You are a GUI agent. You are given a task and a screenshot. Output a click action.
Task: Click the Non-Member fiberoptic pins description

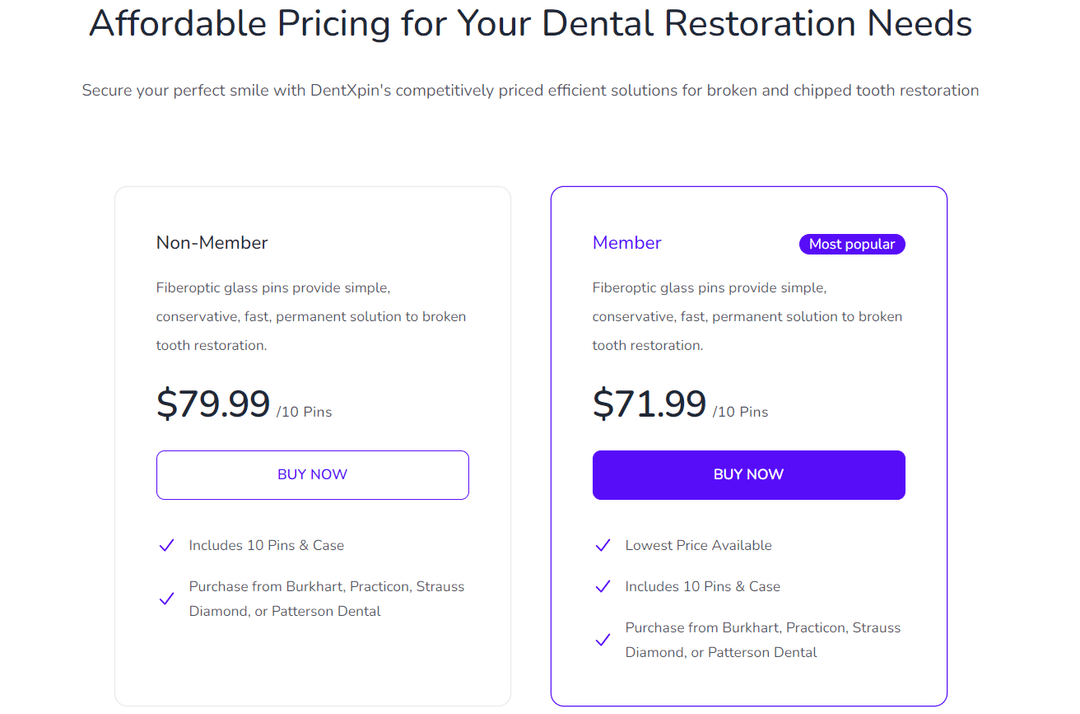pos(311,316)
